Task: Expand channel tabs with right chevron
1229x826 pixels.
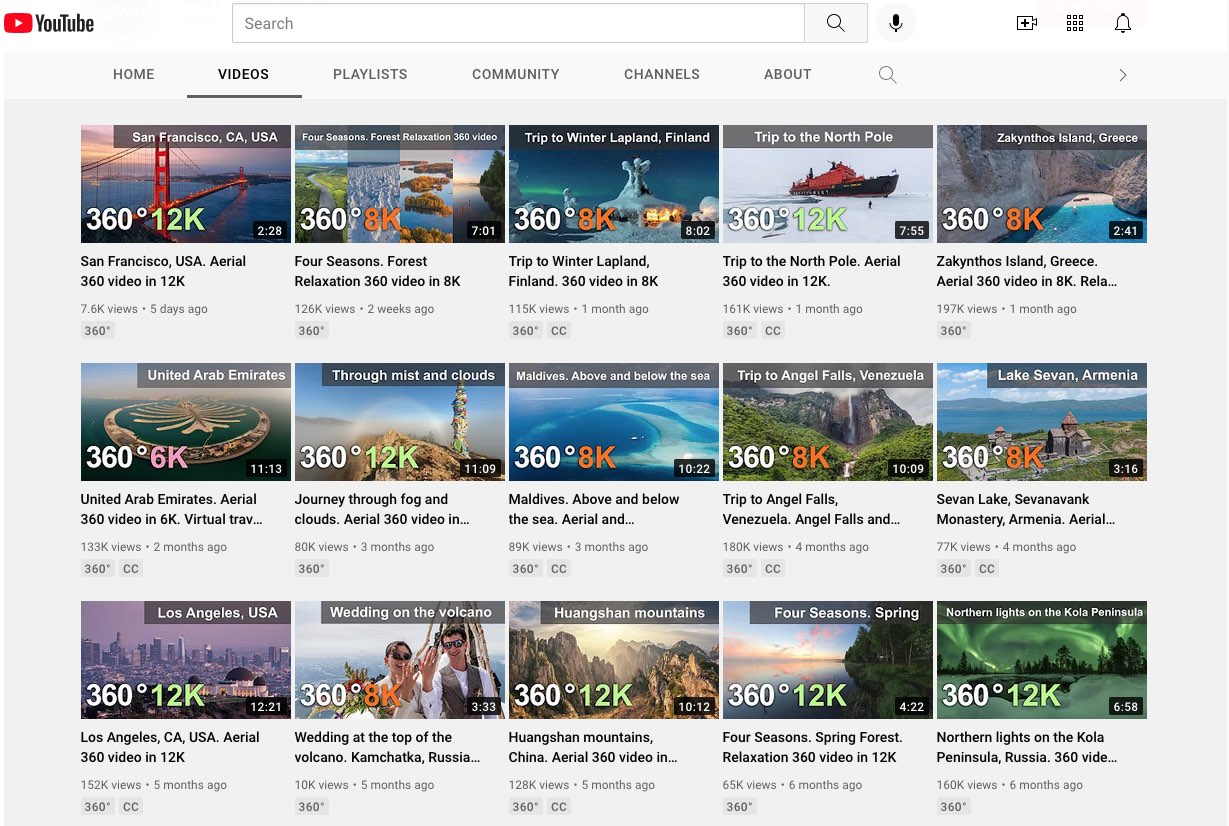Action: click(1122, 75)
